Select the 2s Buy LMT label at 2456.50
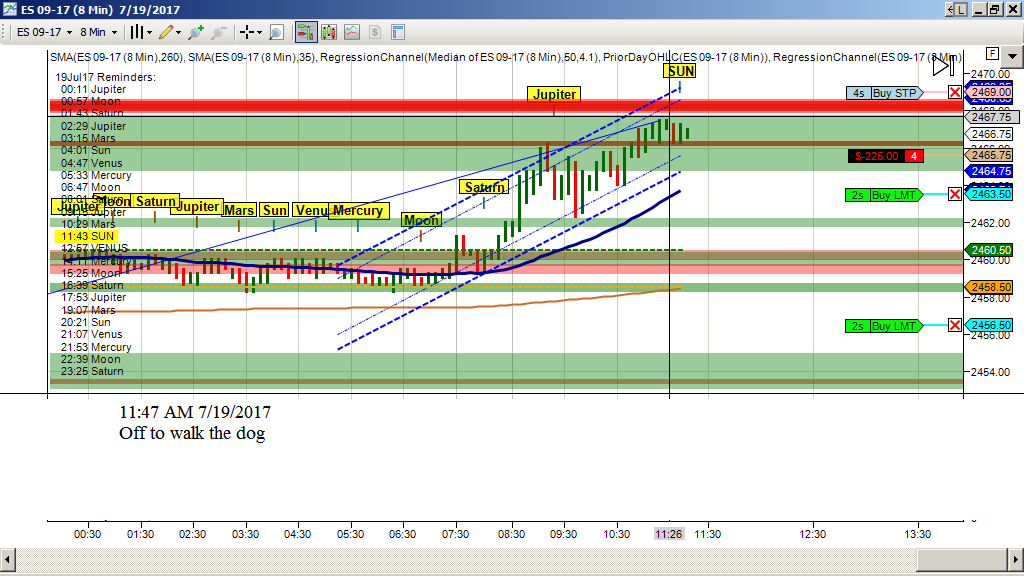 [884, 325]
